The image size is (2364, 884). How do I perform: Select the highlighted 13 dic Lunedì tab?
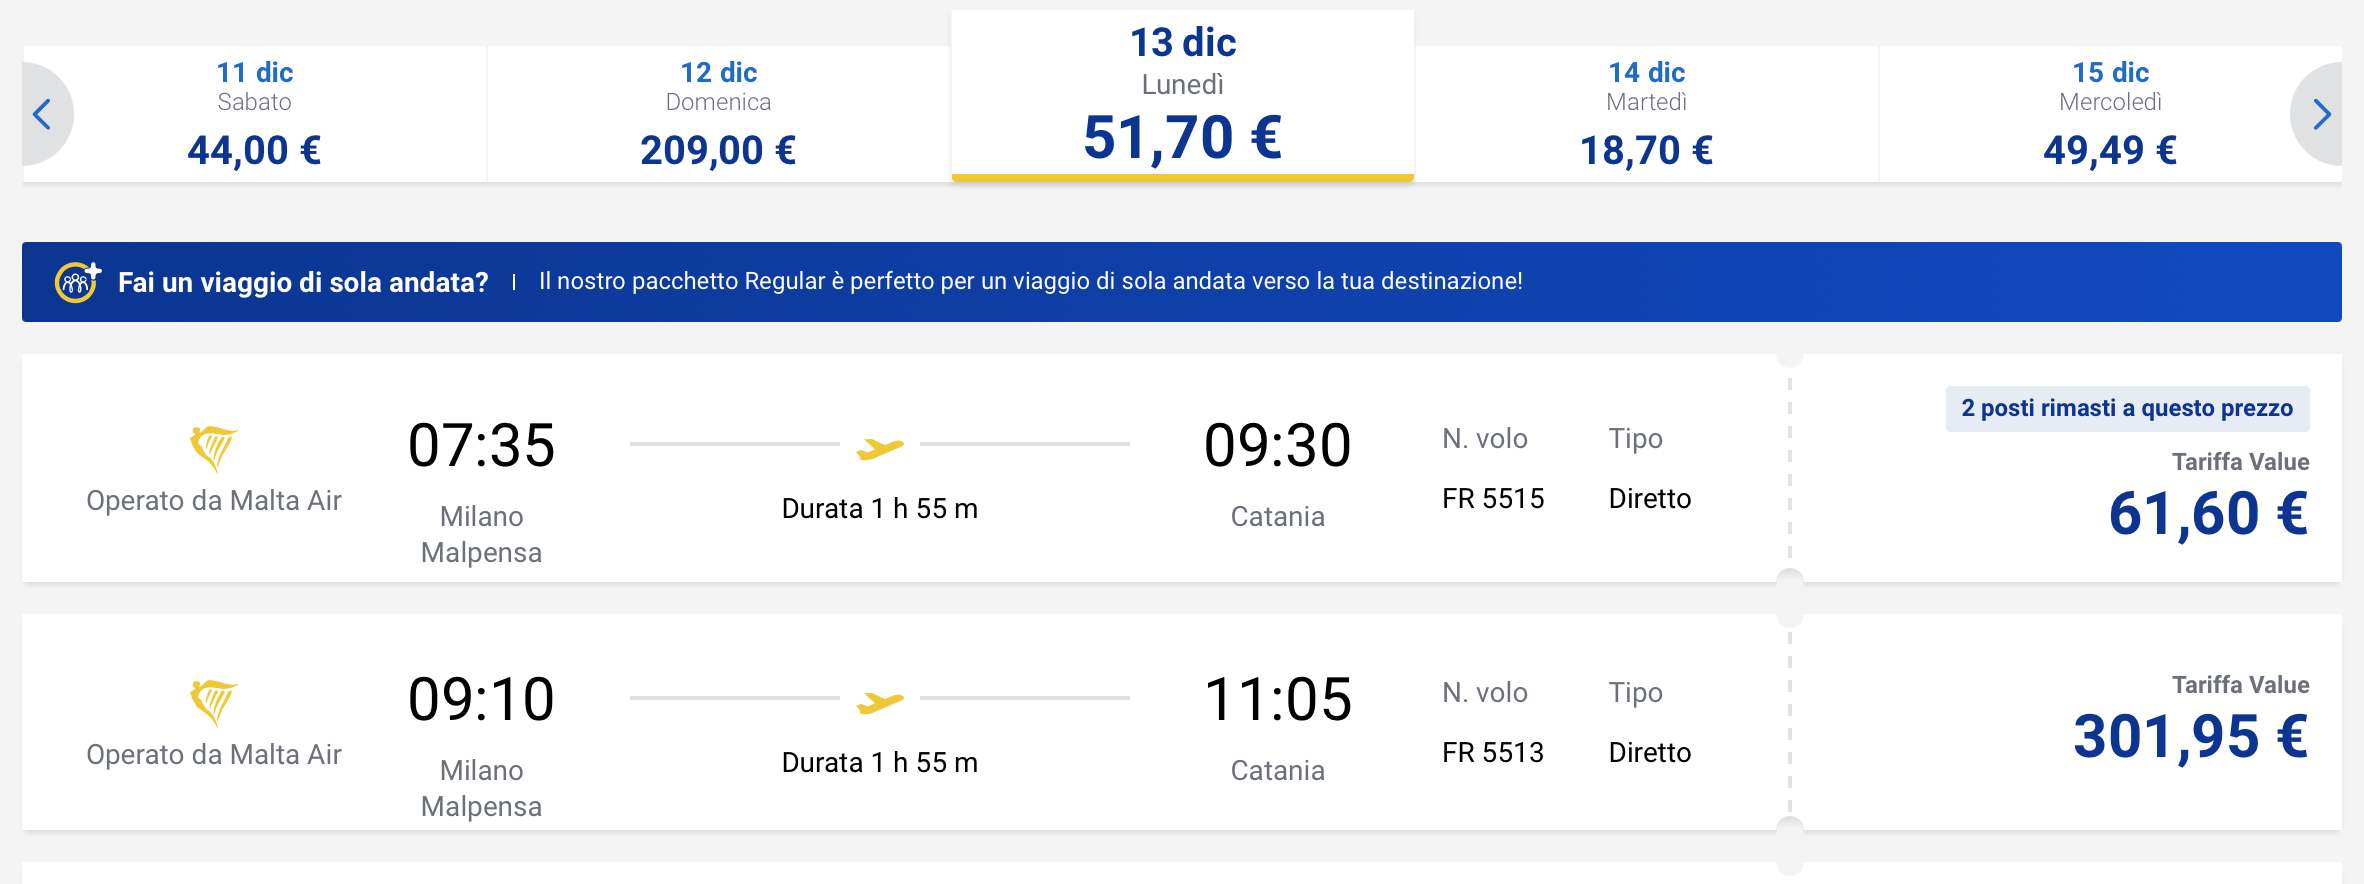(1183, 96)
